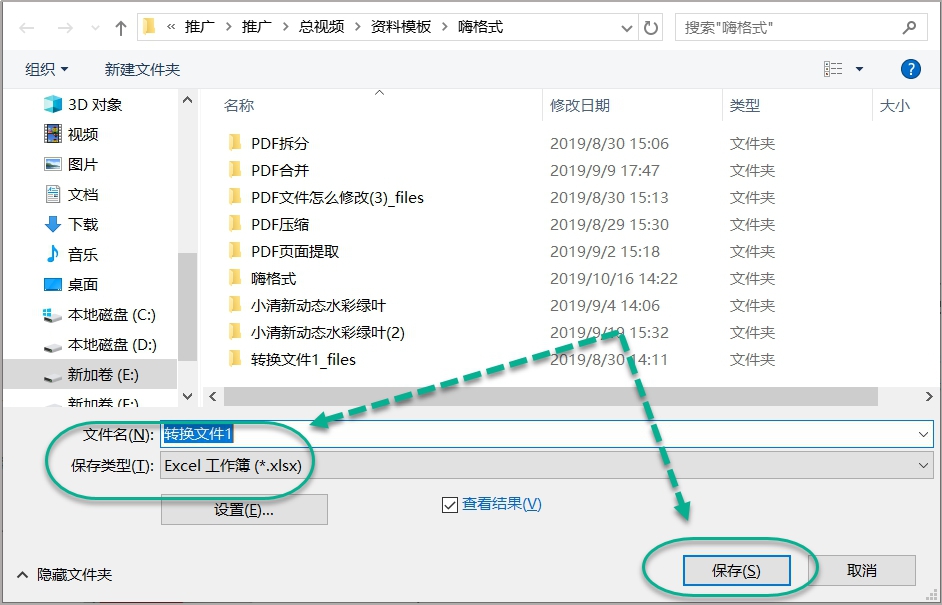This screenshot has width=942, height=605.
Task: Click 总视频 in the breadcrumb path
Action: point(321,28)
